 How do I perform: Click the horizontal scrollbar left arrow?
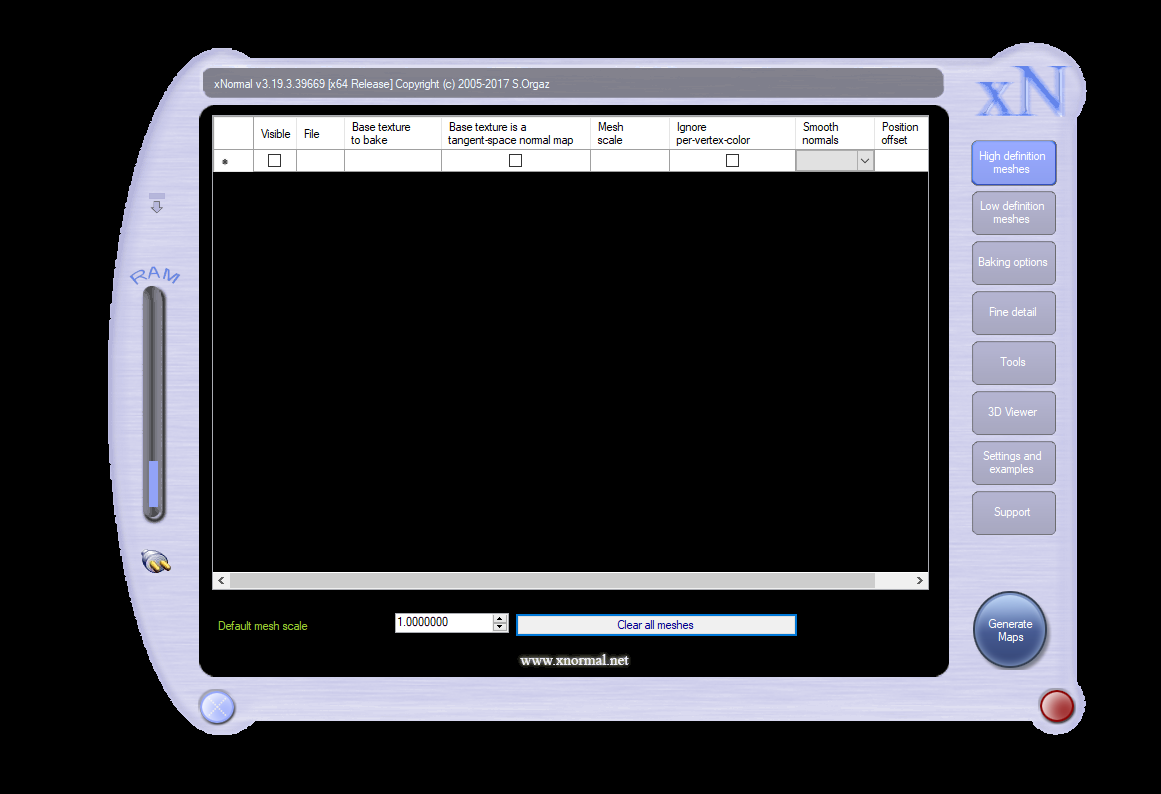[x=221, y=581]
